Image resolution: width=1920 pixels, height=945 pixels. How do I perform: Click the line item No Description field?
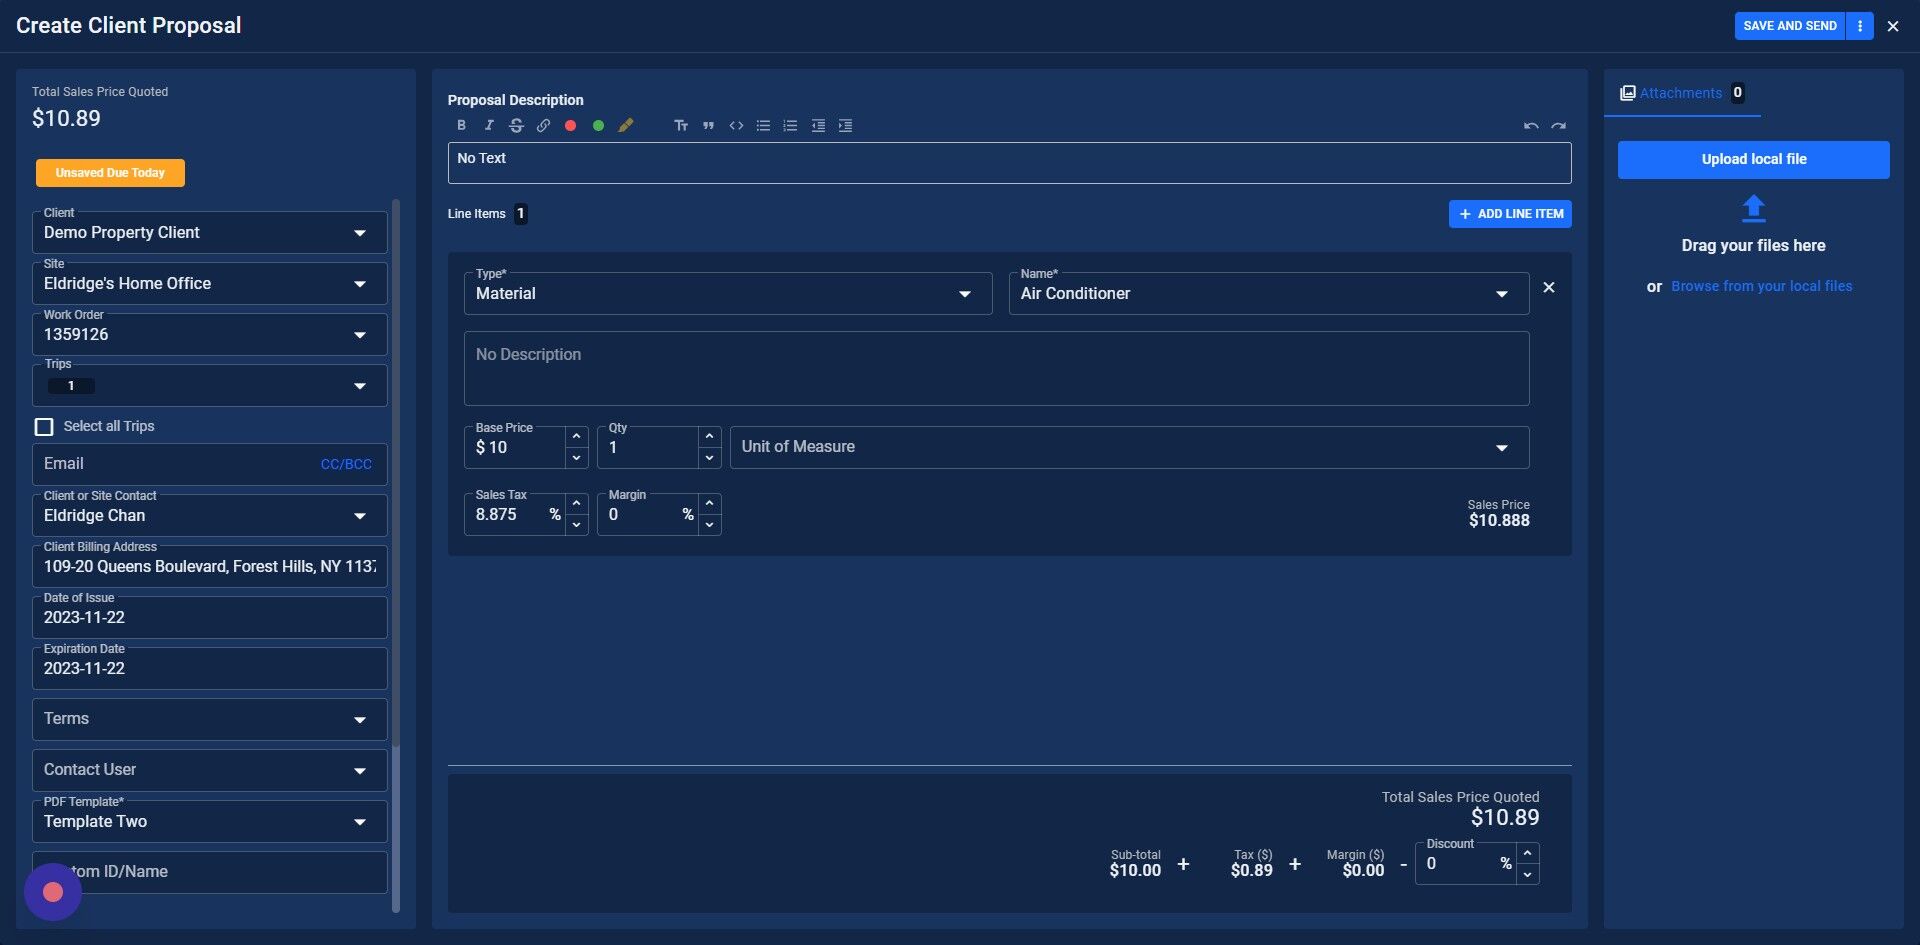(x=996, y=368)
